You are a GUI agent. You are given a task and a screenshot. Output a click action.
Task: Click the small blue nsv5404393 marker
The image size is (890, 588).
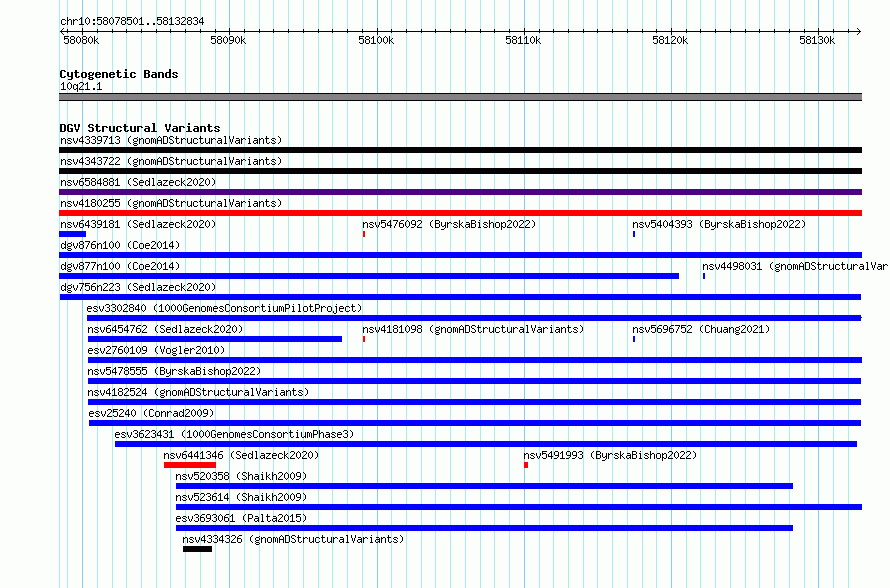[634, 234]
